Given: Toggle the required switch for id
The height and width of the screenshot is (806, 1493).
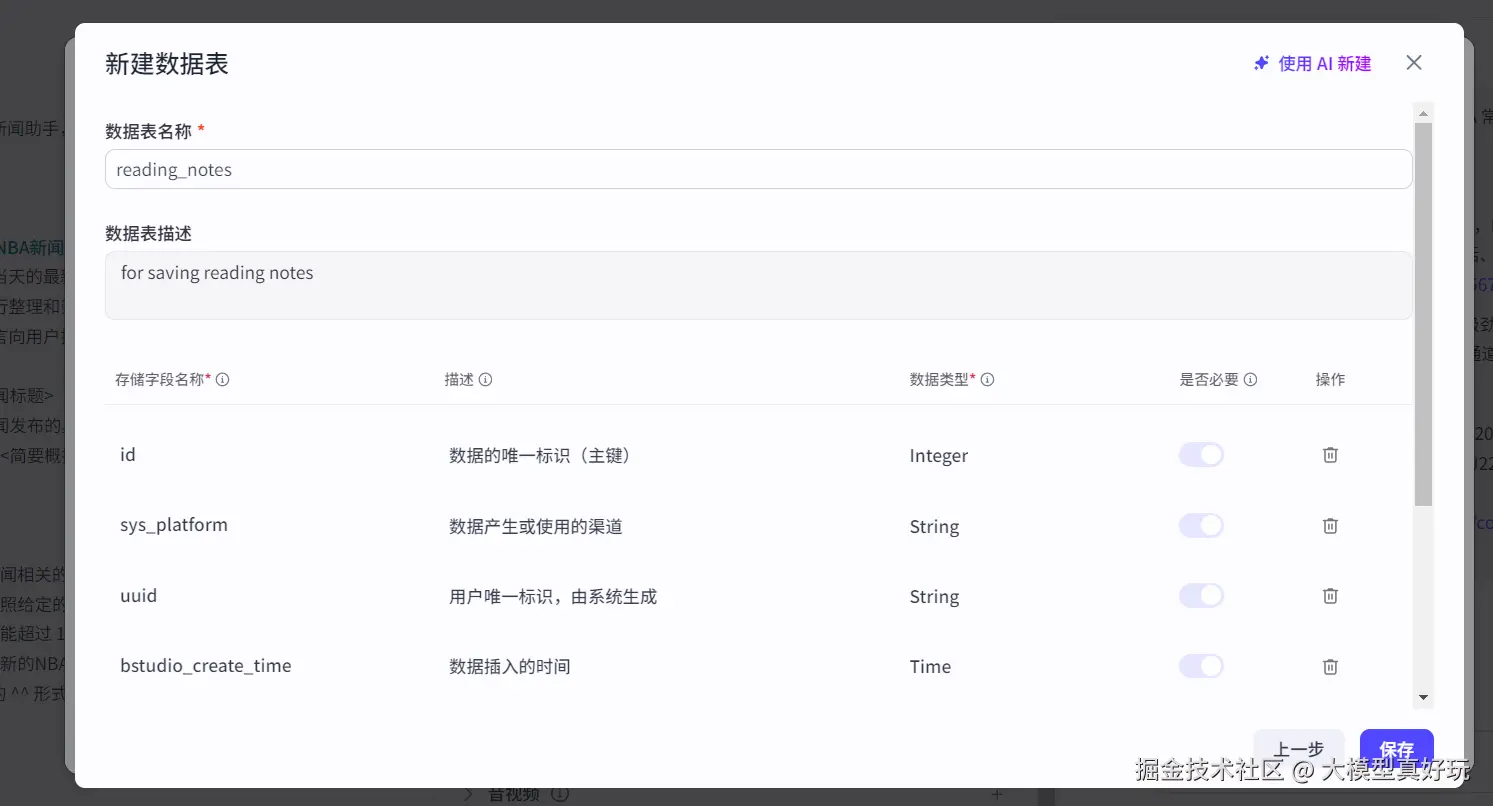Looking at the screenshot, I should [x=1201, y=455].
